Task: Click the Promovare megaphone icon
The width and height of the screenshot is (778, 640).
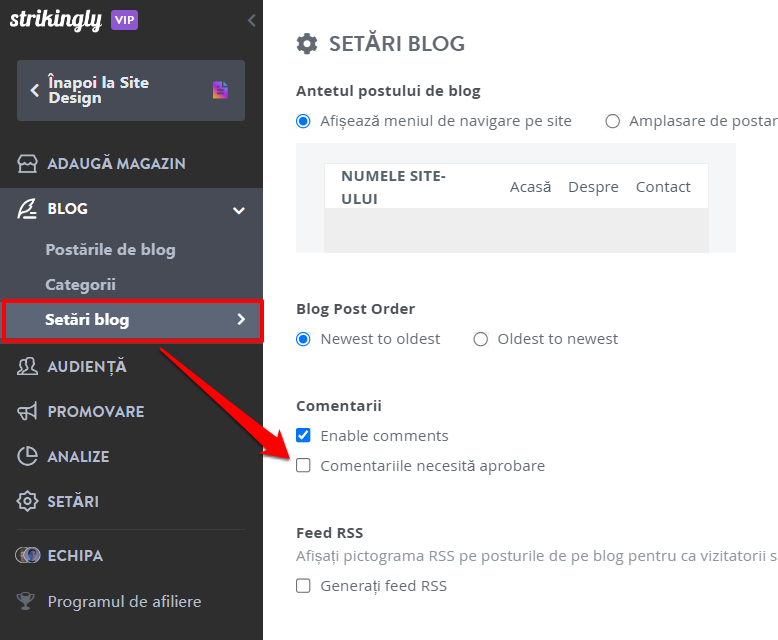Action: [x=27, y=411]
